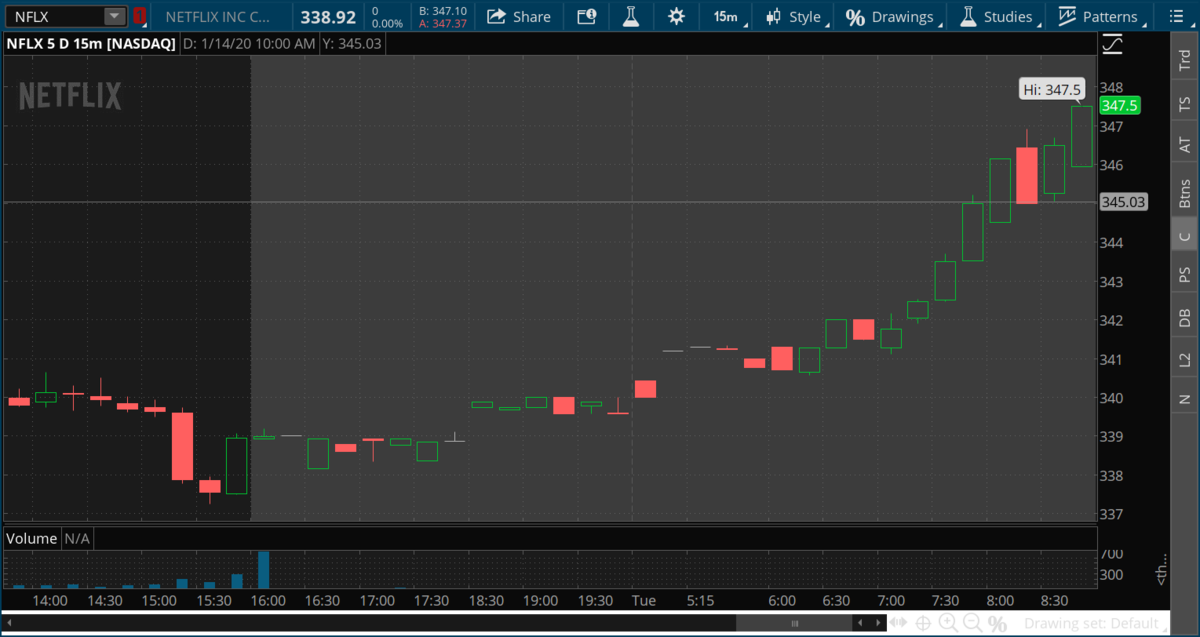Click the Share button
The image size is (1200, 637).
pos(519,16)
